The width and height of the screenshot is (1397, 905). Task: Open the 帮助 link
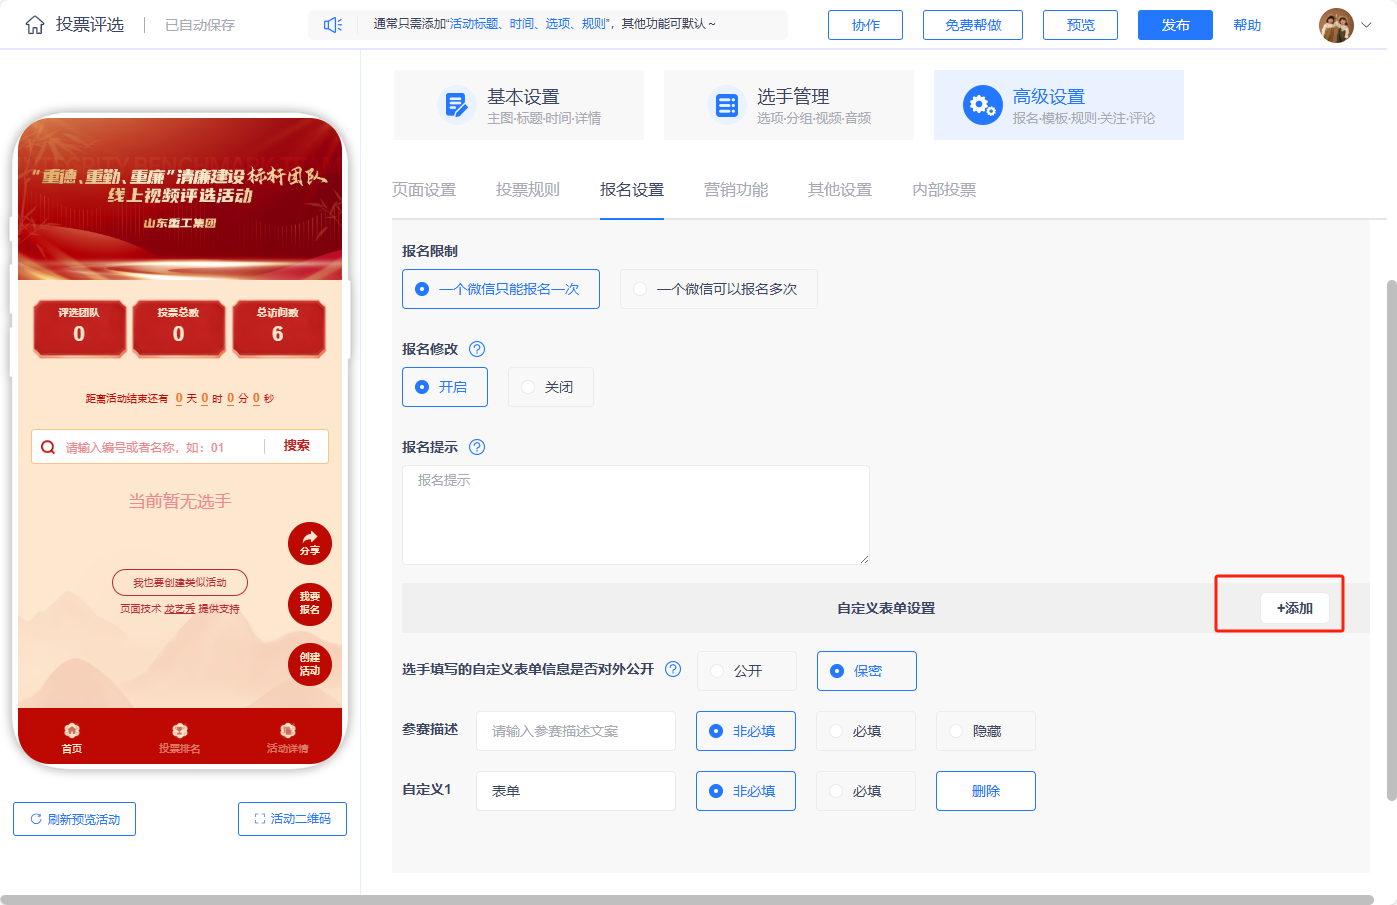coord(1247,25)
